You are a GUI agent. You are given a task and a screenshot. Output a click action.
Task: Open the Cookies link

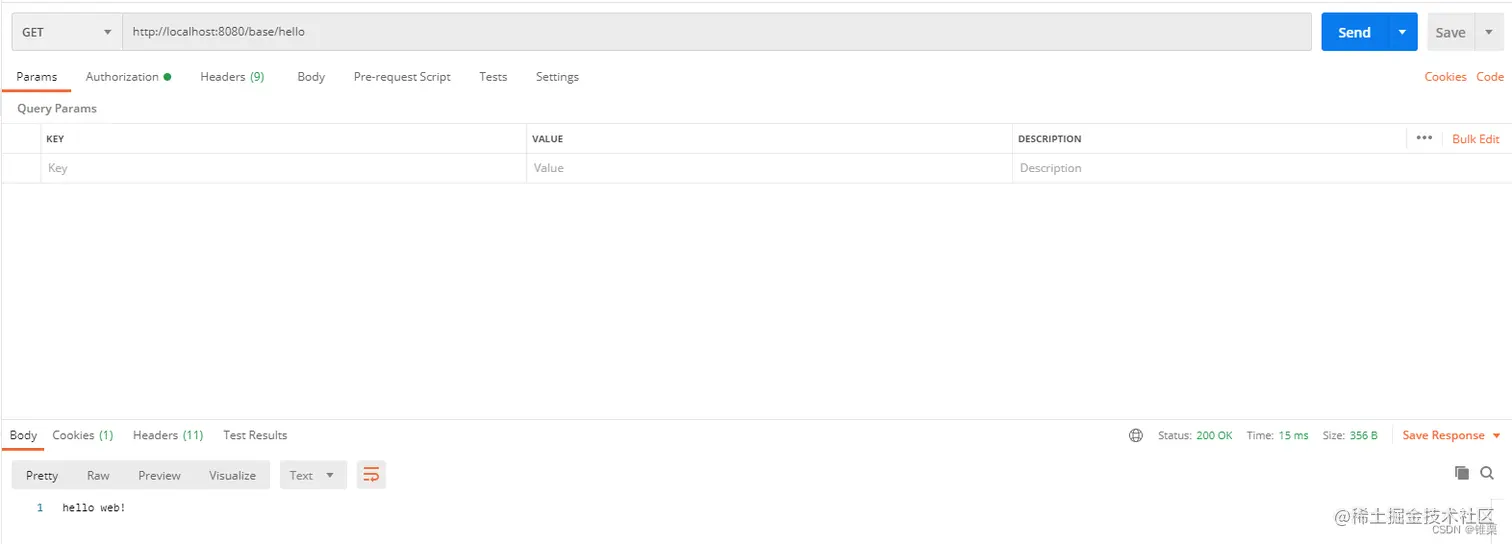[1445, 77]
